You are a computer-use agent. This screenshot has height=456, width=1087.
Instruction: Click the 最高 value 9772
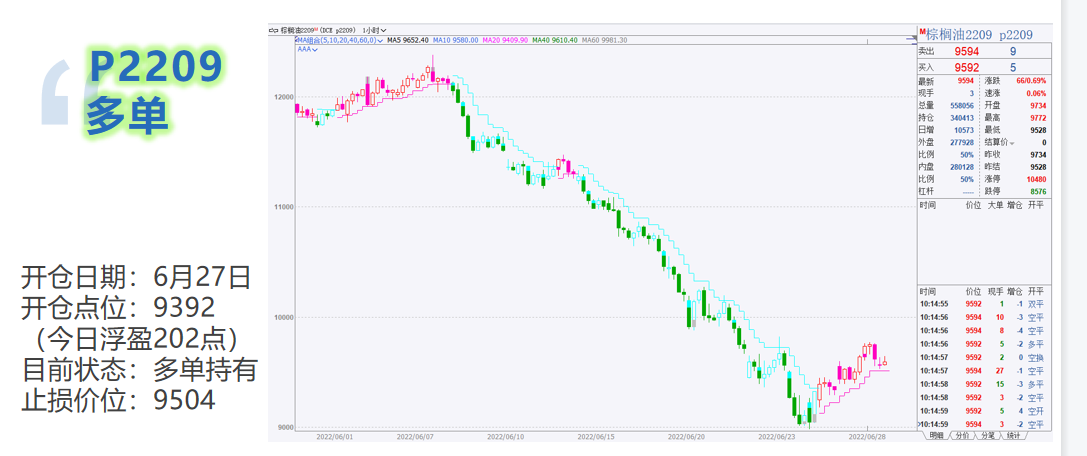coord(1038,118)
